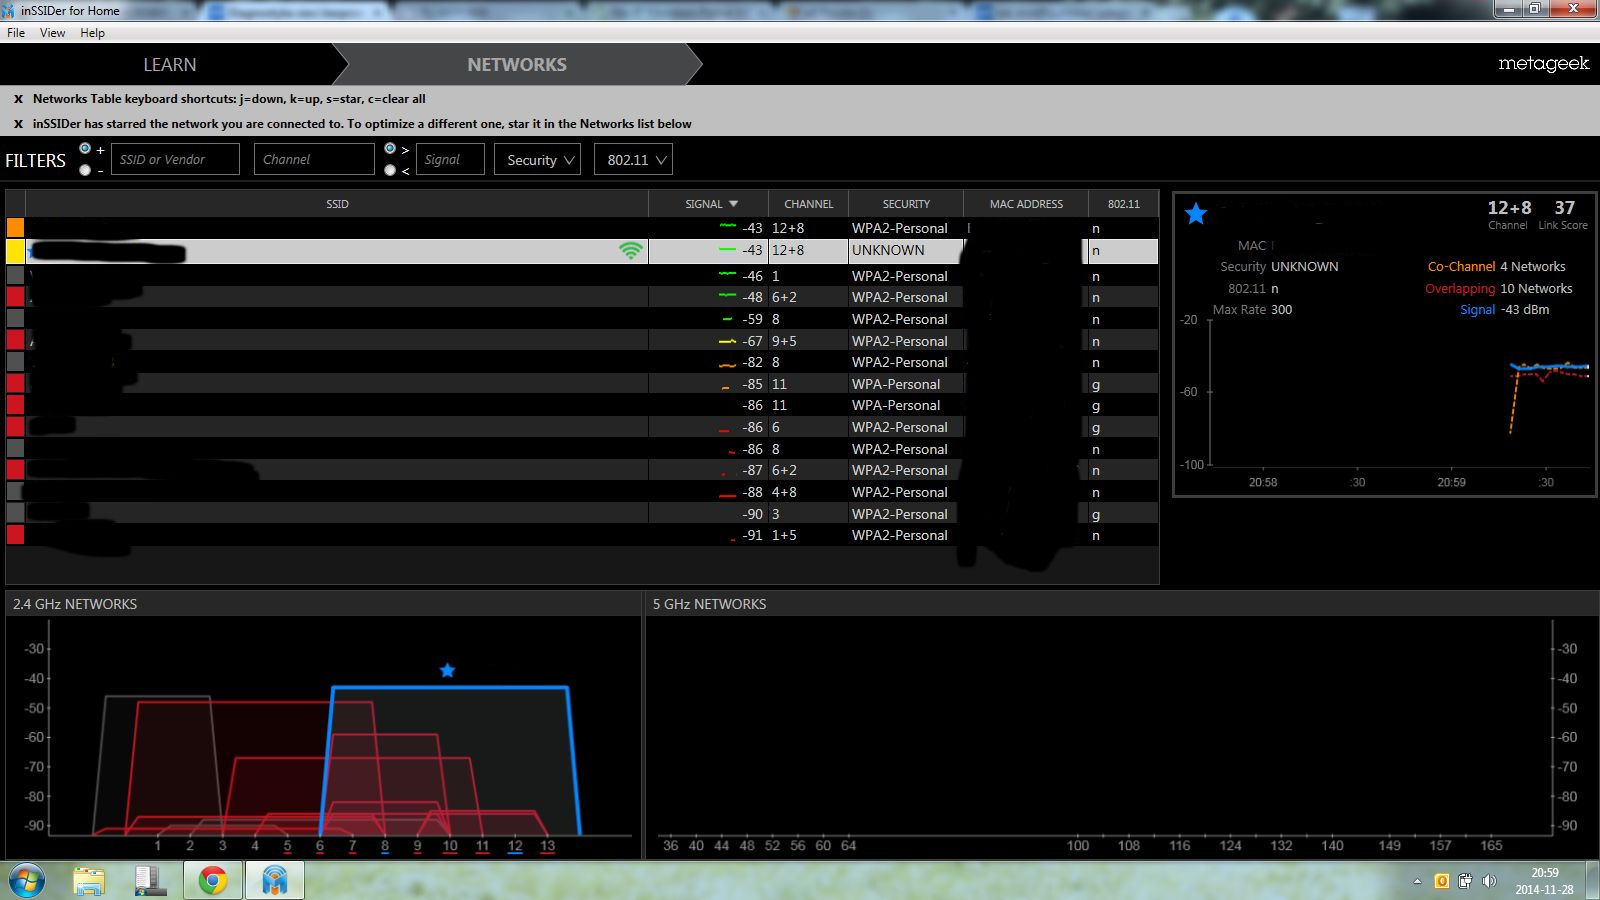Sort by the MAC ADDRESS column header
Viewport: 1600px width, 900px height.
[x=1026, y=204]
